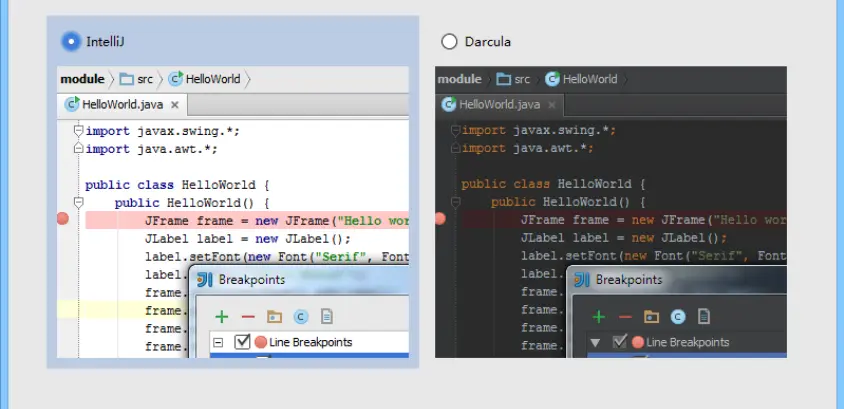844x409 pixels.
Task: Click the Line Breakpoints label in IntelliJ preview
Action: 311,342
